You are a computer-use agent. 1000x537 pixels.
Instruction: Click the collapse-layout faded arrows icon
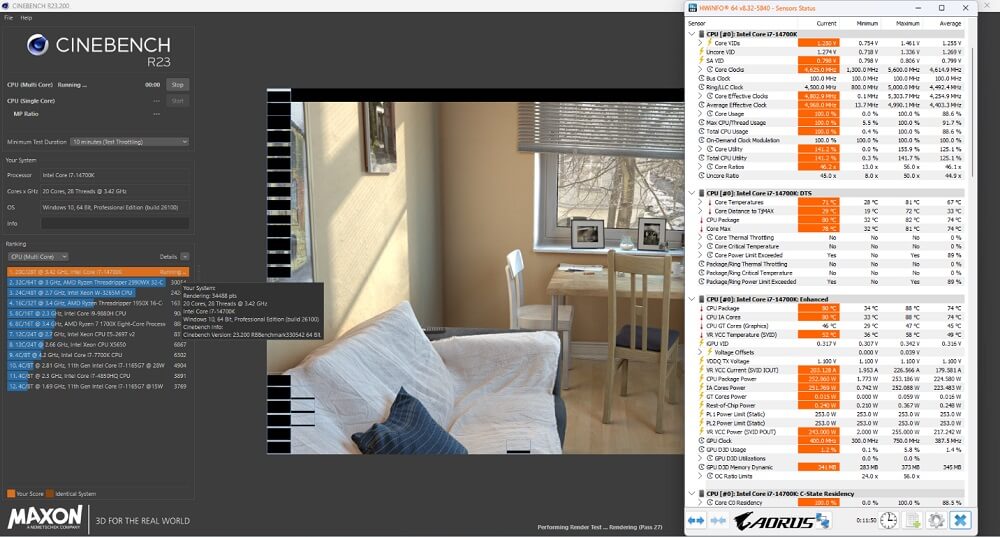[x=718, y=520]
